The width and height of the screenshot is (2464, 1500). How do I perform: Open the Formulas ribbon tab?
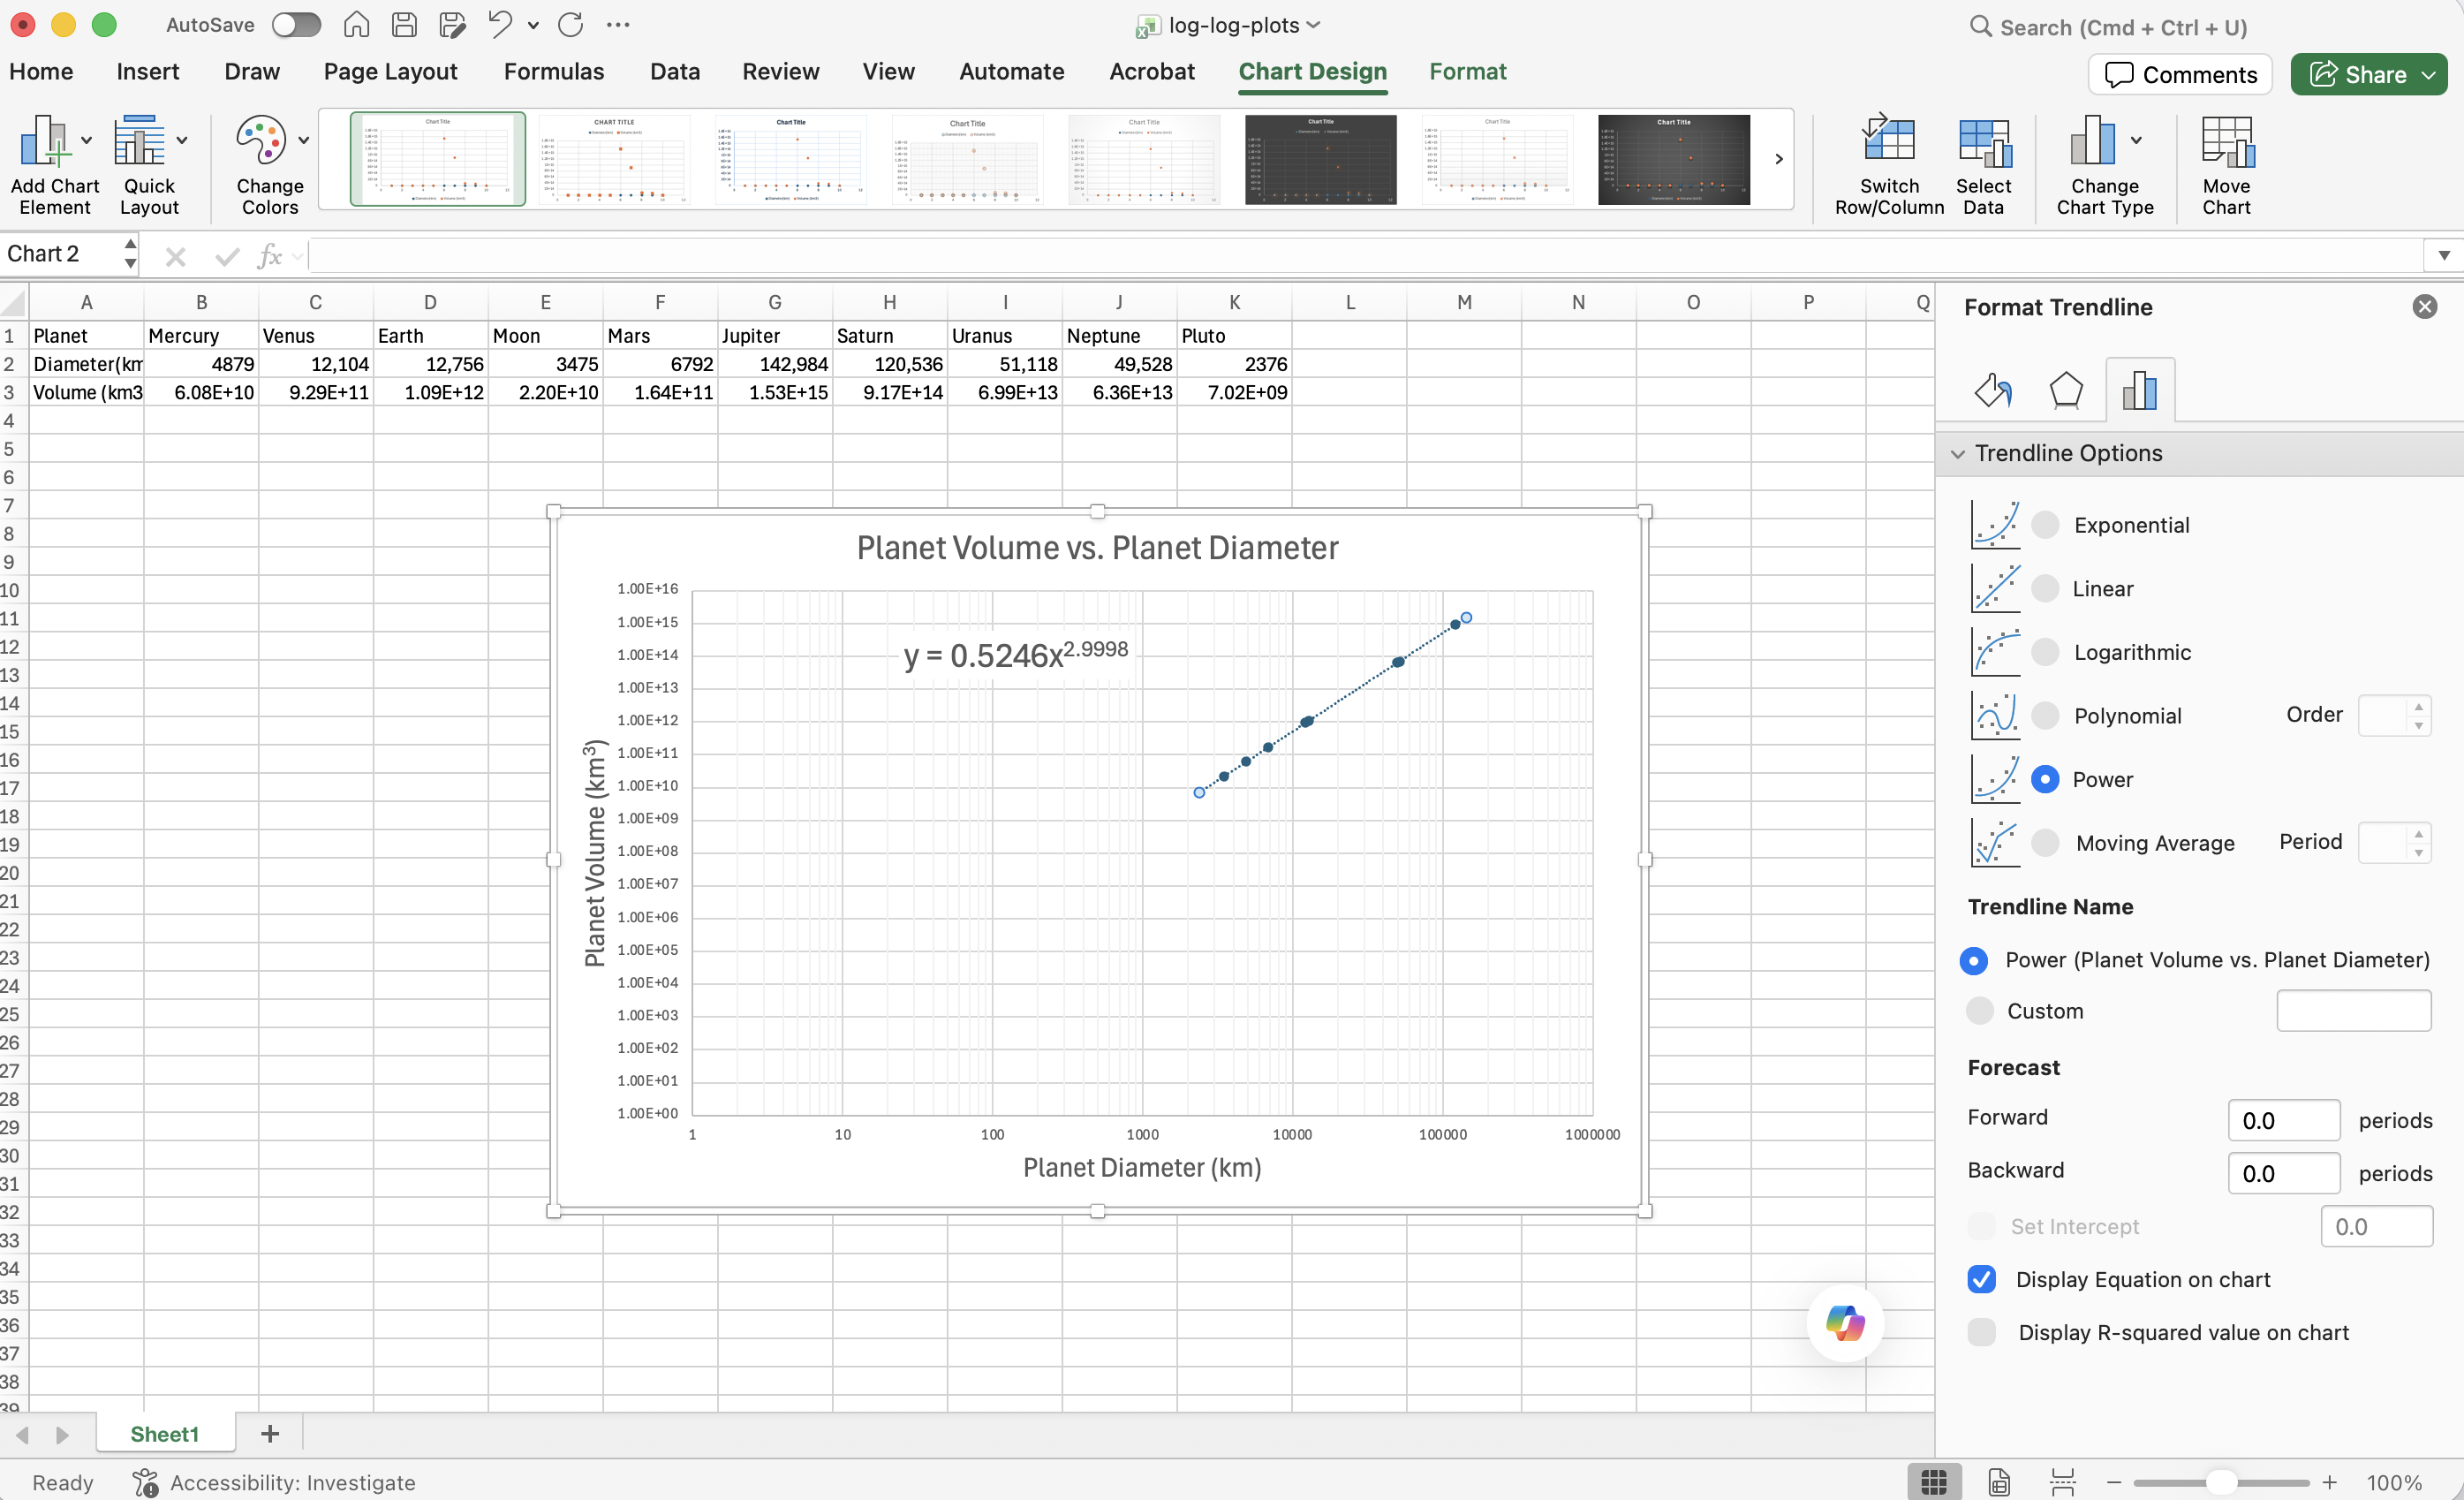554,71
